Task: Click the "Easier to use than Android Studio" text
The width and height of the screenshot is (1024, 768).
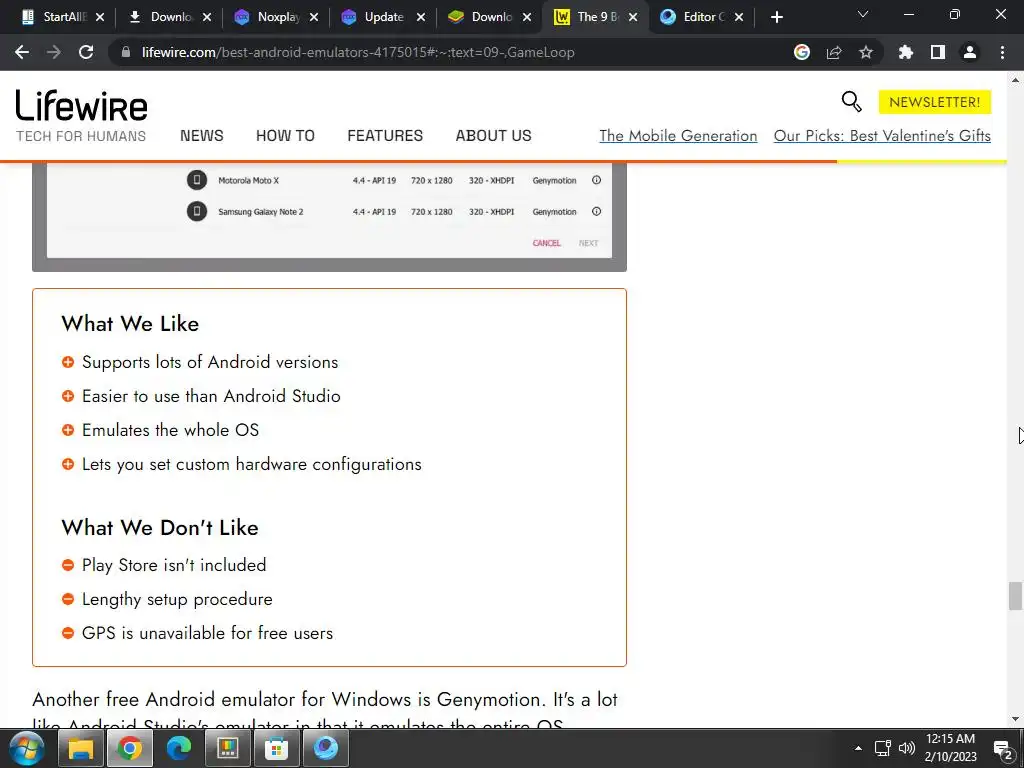Action: 211,396
